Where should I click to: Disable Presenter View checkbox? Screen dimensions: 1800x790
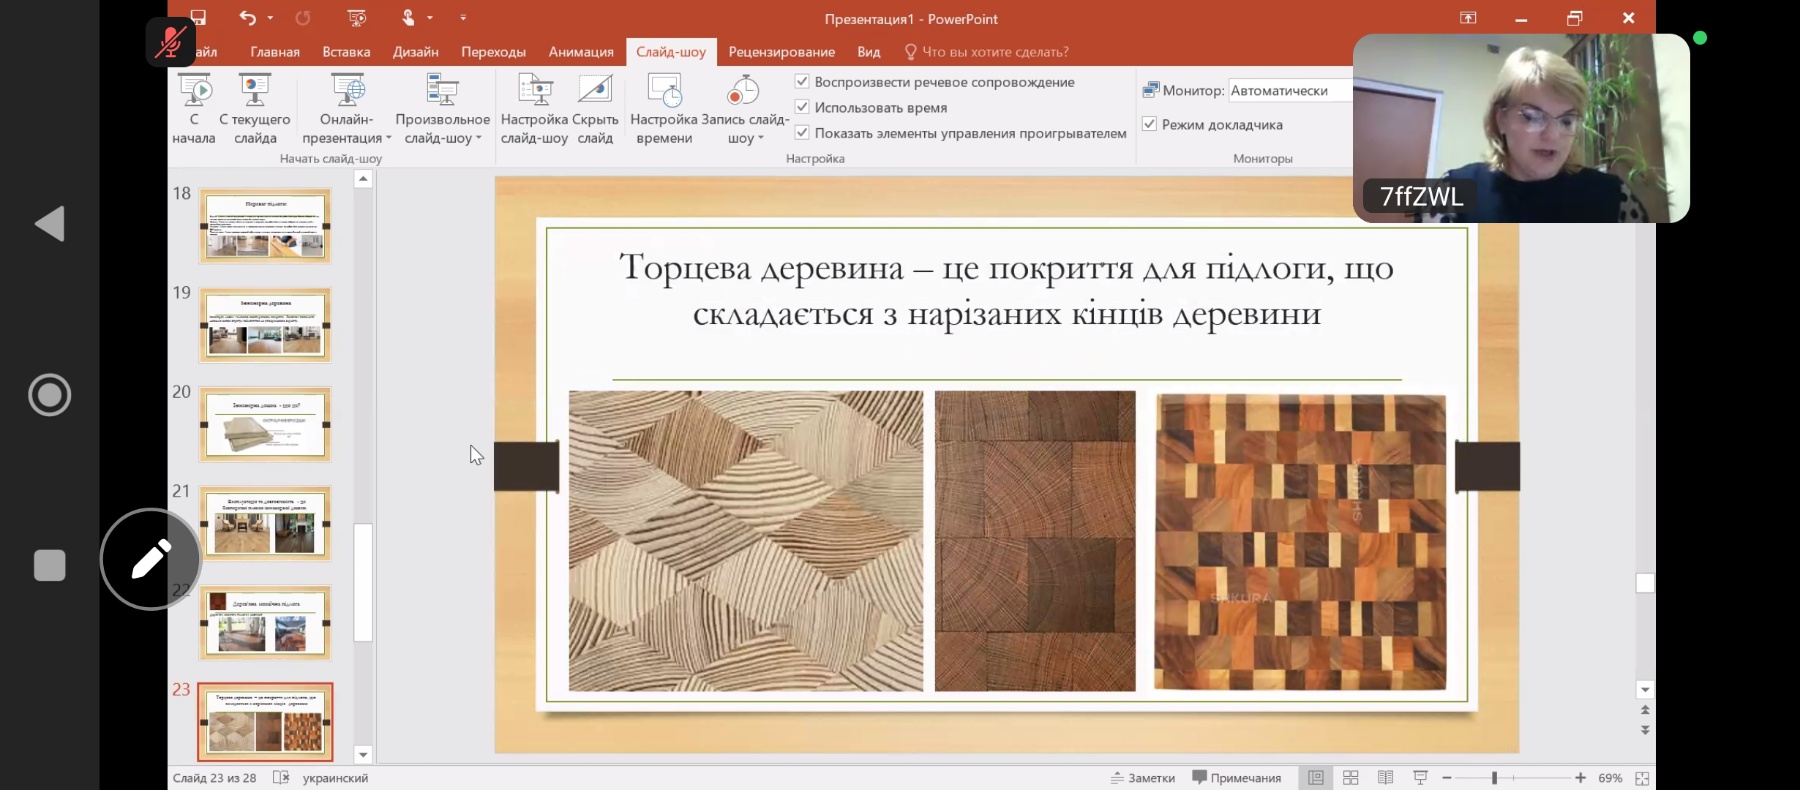click(1150, 124)
